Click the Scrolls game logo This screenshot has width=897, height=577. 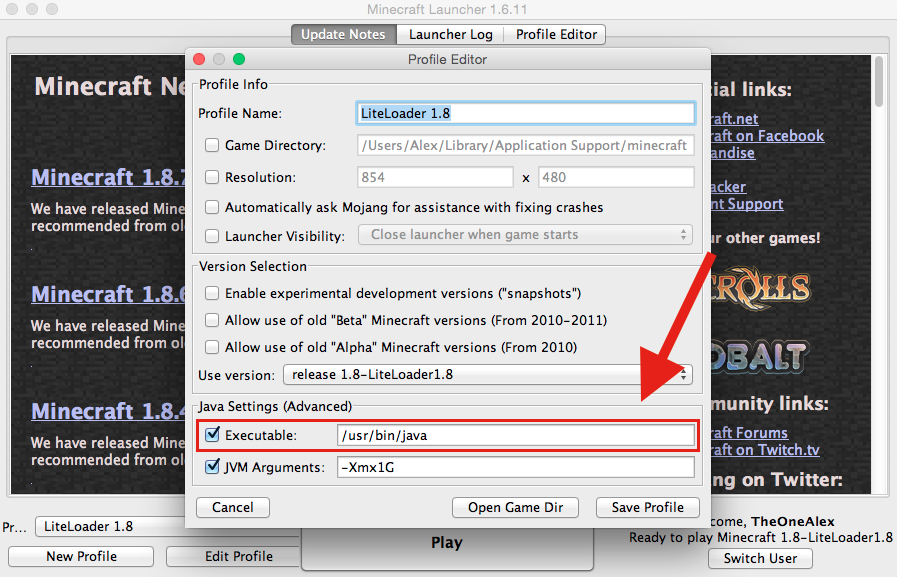[x=761, y=288]
